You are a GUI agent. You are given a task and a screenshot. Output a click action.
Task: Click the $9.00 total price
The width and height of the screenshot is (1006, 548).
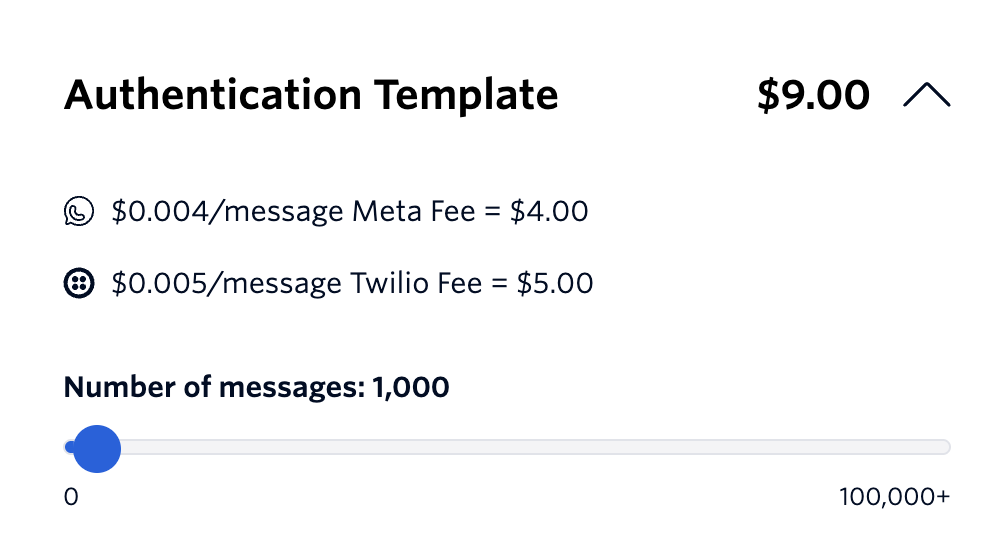click(x=813, y=95)
